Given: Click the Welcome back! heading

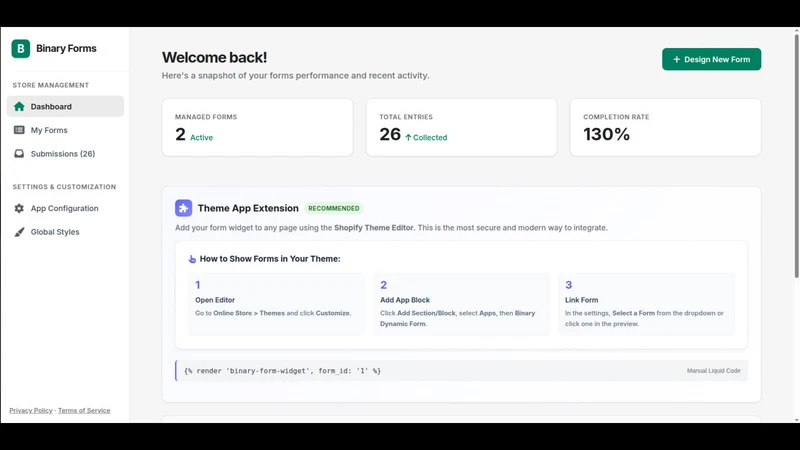Looking at the screenshot, I should pos(214,58).
